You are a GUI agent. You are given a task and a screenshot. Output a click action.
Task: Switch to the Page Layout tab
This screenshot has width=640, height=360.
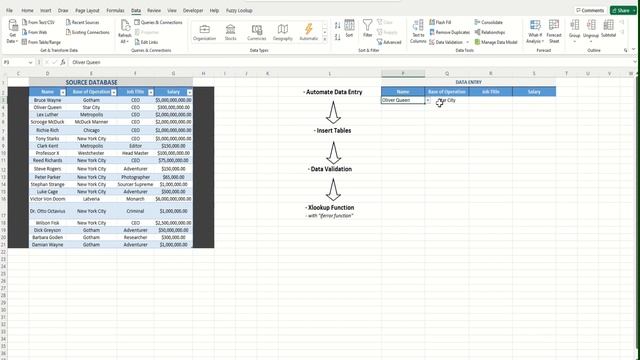coord(87,10)
